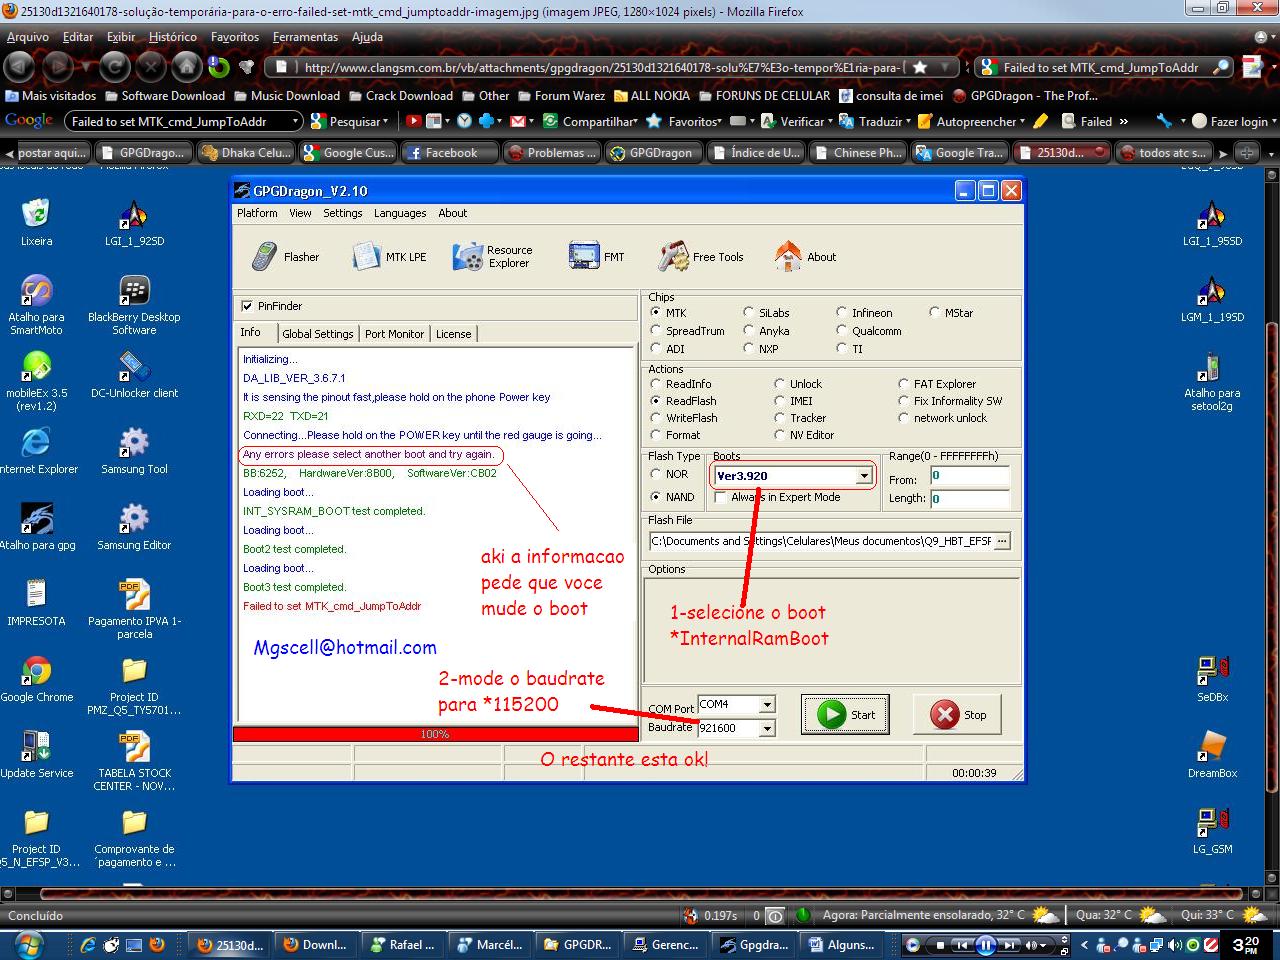The image size is (1280, 960).
Task: Select the NAND flash type
Action: [x=656, y=497]
